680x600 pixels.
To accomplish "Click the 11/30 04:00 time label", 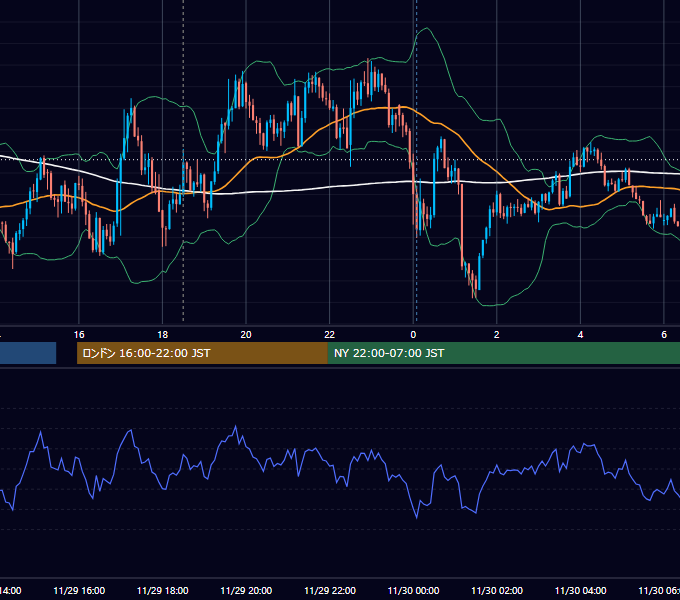I will [581, 590].
